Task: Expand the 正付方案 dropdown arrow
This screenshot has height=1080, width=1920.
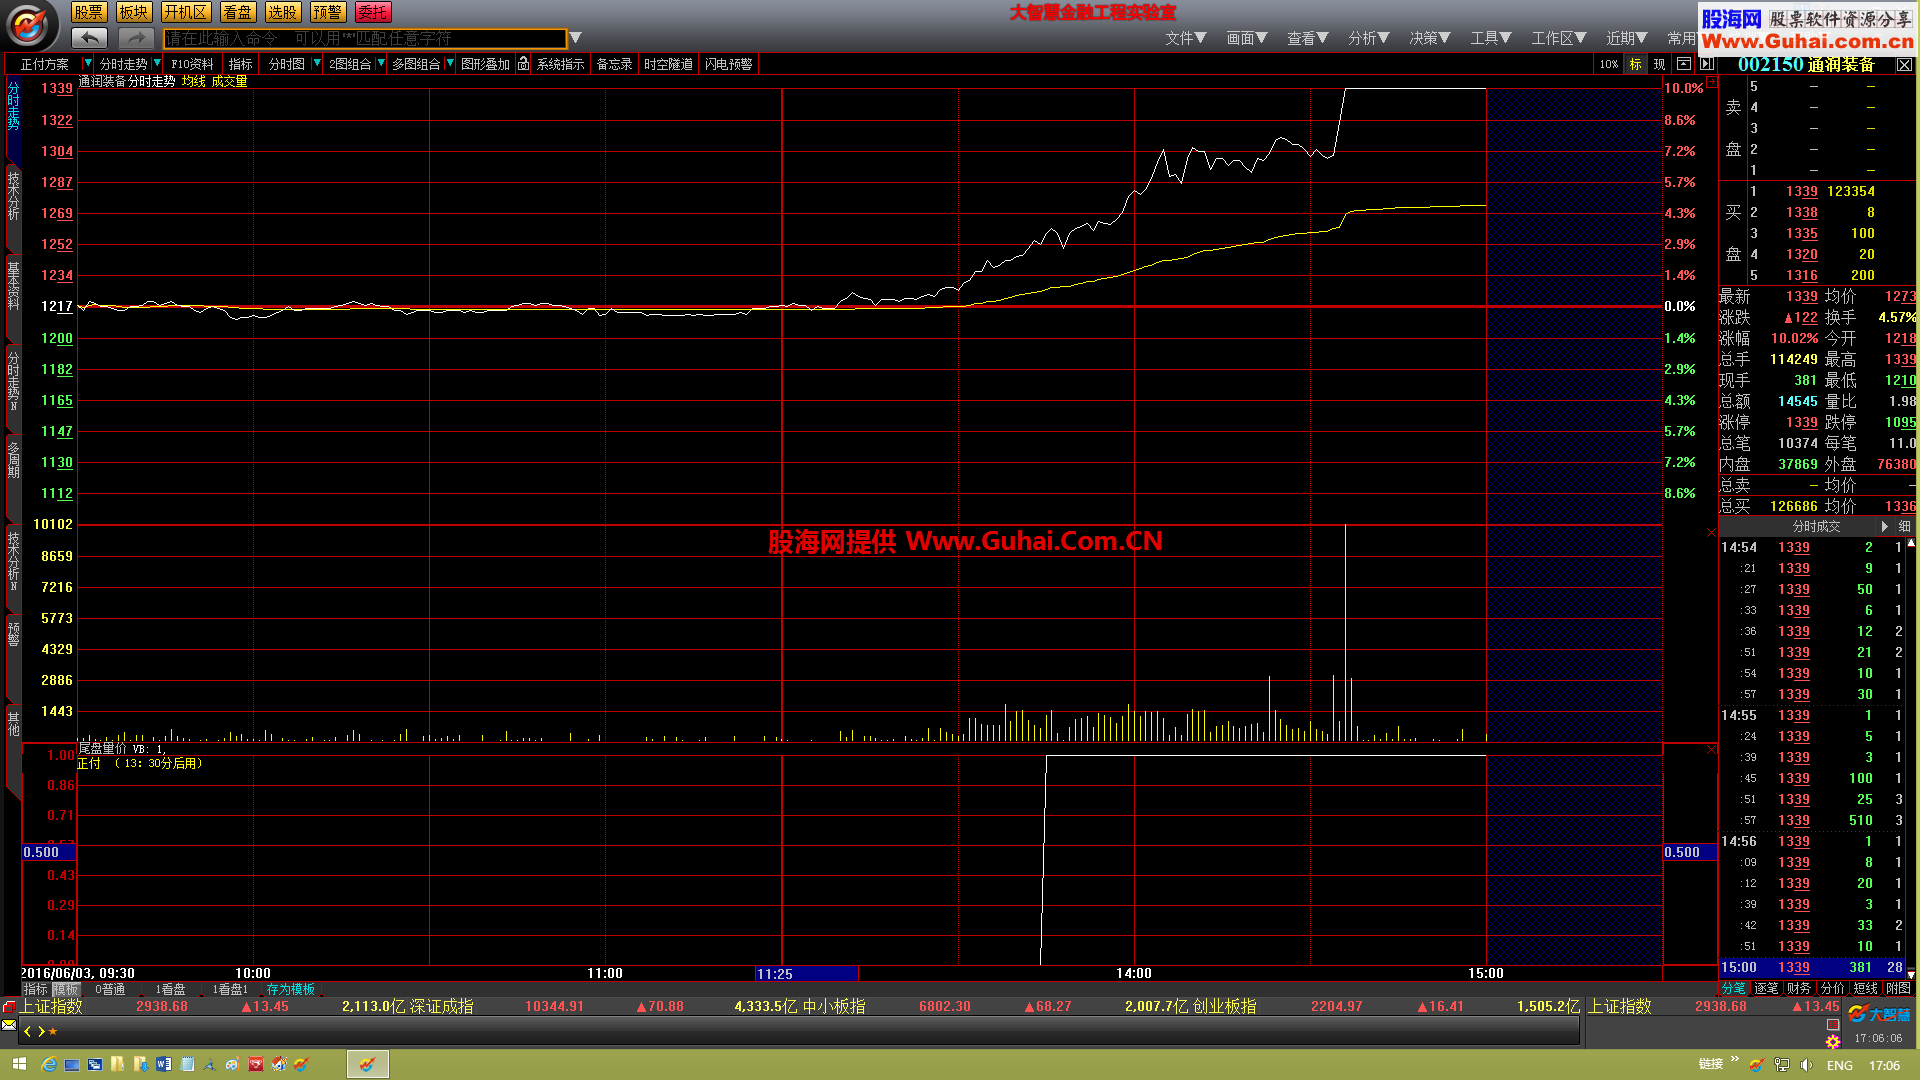Action: click(87, 63)
